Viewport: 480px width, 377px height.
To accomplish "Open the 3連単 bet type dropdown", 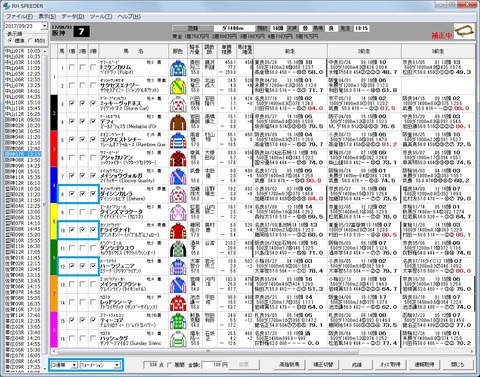I will pos(74,365).
